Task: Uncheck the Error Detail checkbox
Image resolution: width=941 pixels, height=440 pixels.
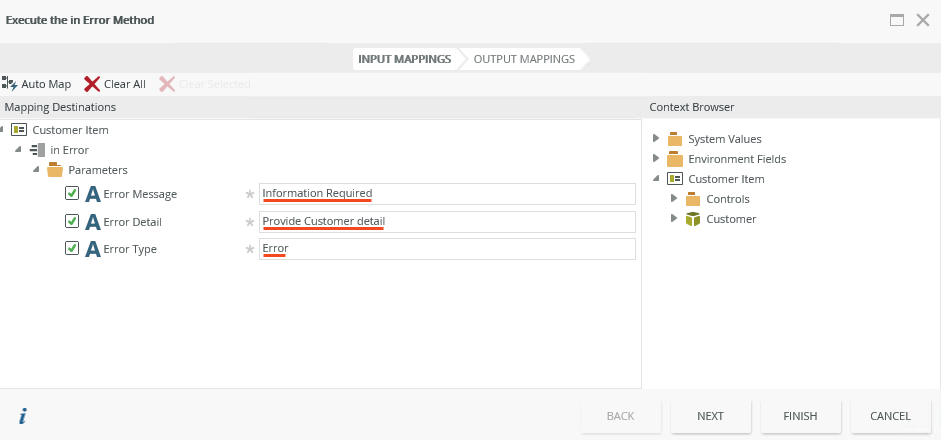Action: (x=72, y=221)
